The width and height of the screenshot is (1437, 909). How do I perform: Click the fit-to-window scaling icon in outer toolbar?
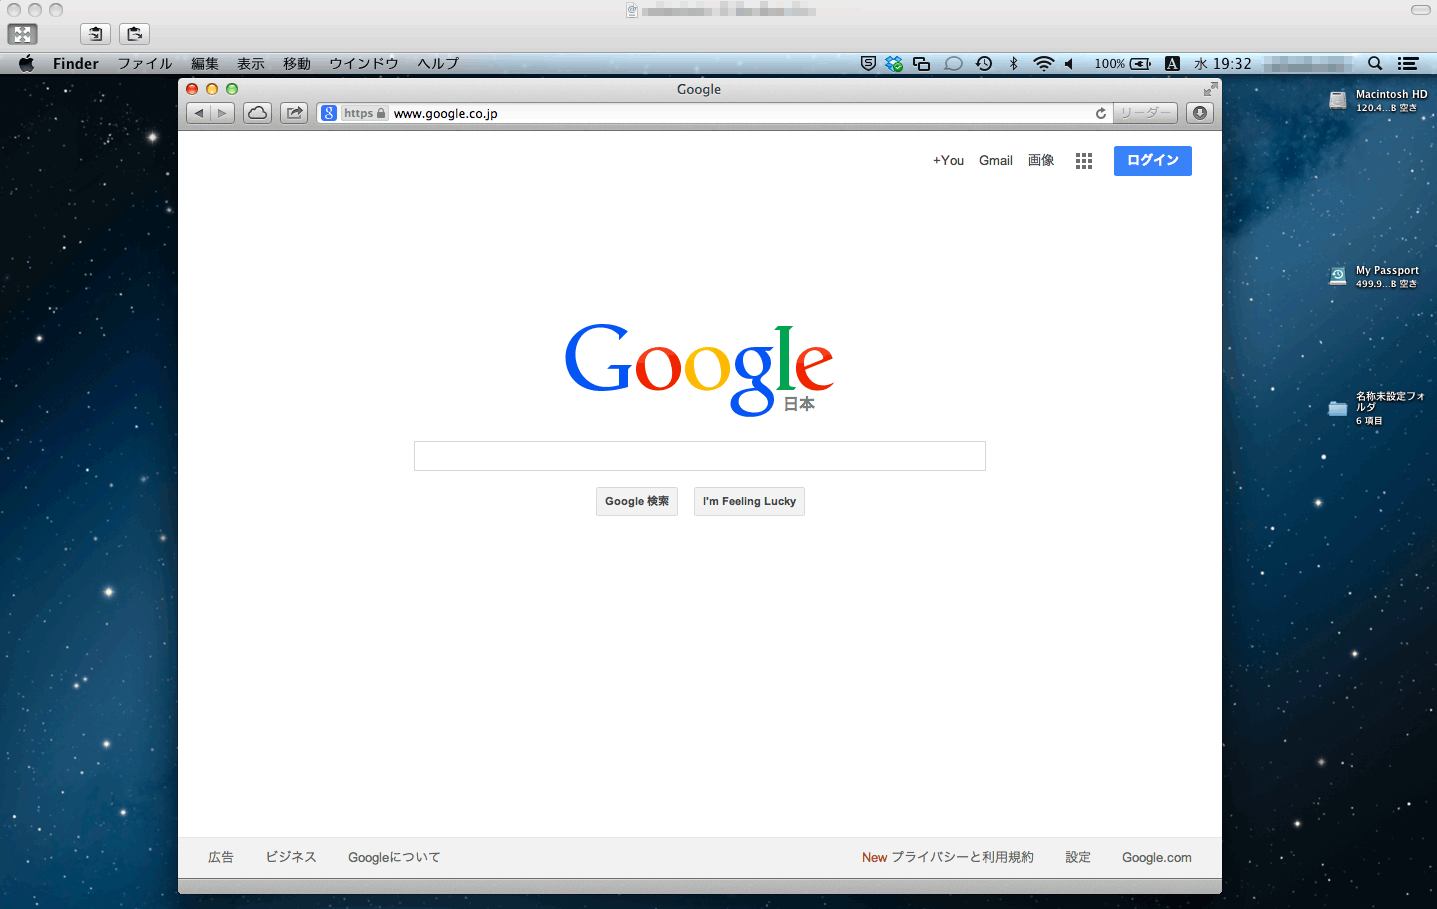coord(22,34)
